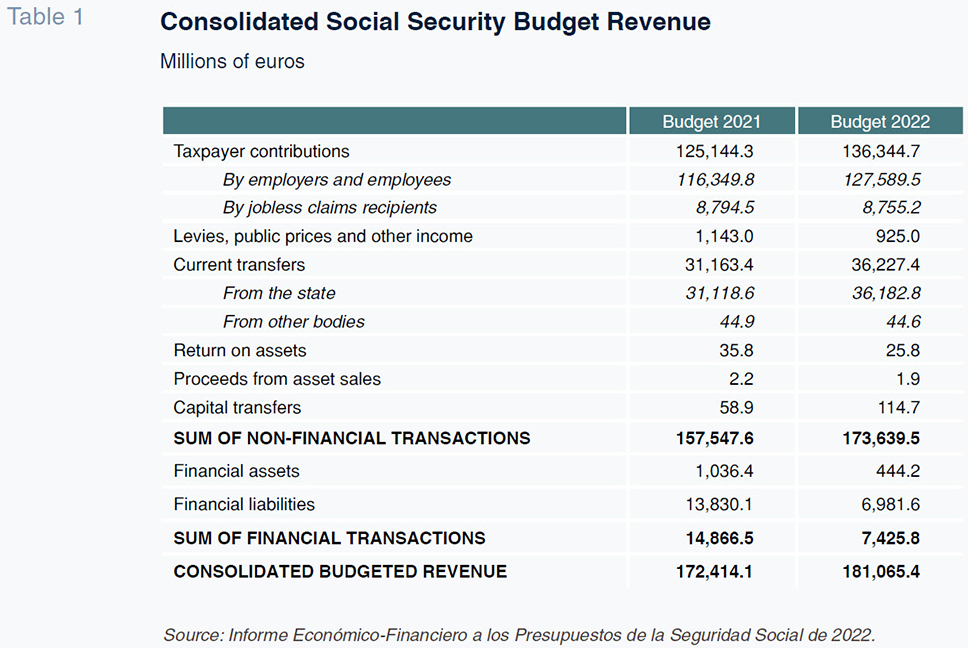
Task: Click the Table 1 label
Action: (x=45, y=17)
